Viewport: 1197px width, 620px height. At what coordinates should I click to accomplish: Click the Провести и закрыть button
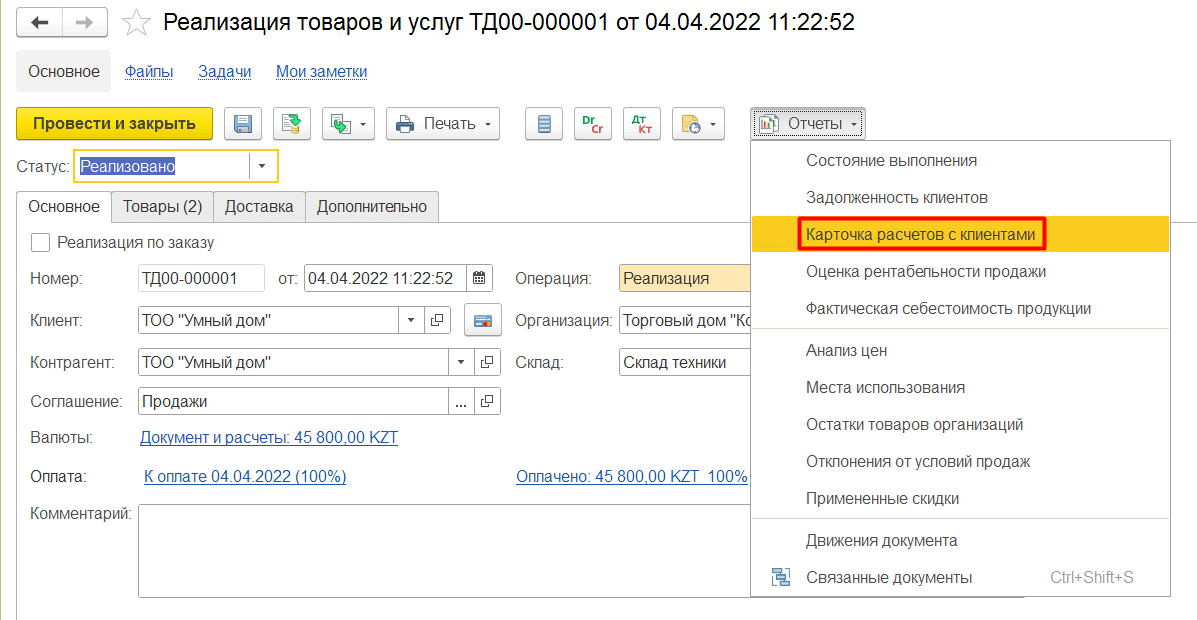tap(114, 124)
